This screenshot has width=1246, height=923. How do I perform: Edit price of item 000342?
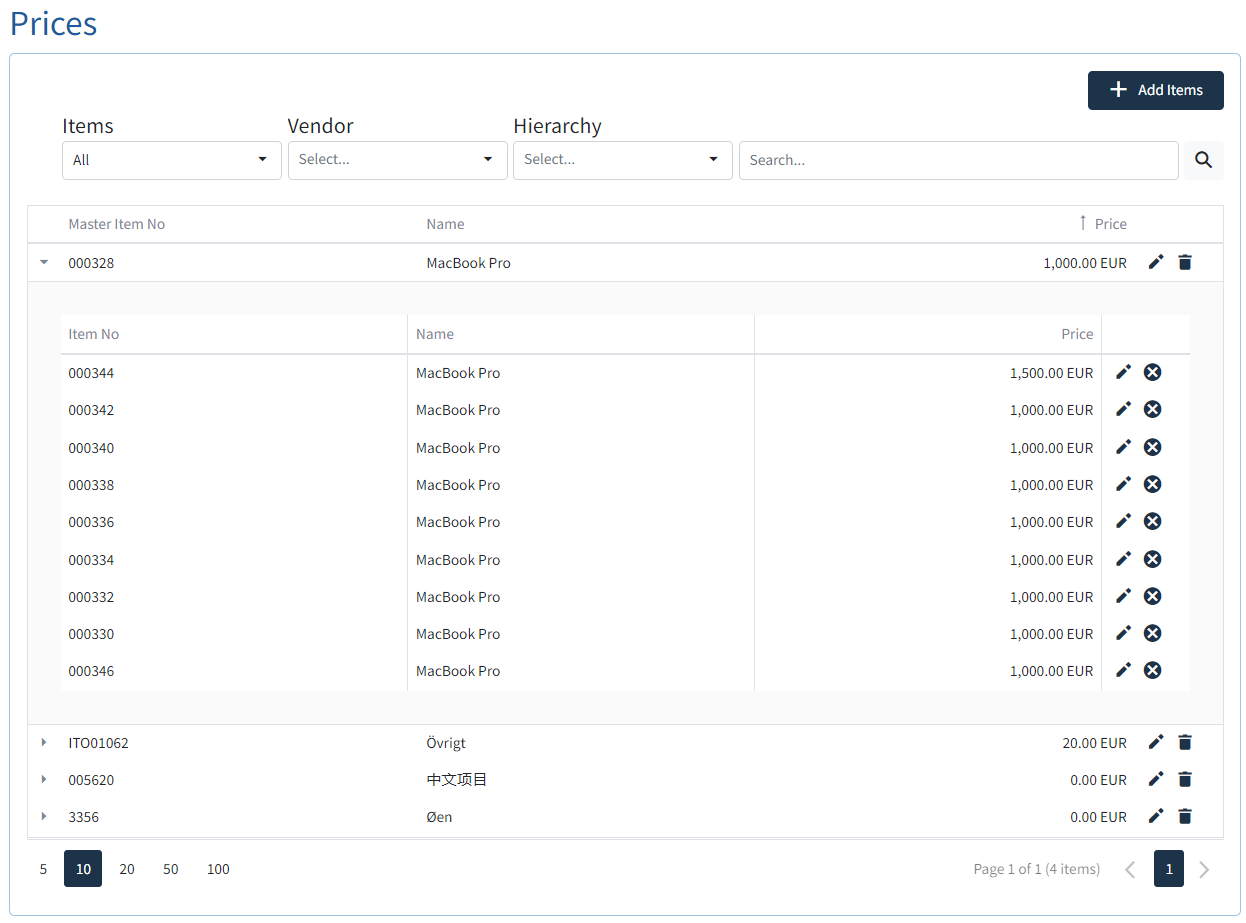pyautogui.click(x=1123, y=409)
